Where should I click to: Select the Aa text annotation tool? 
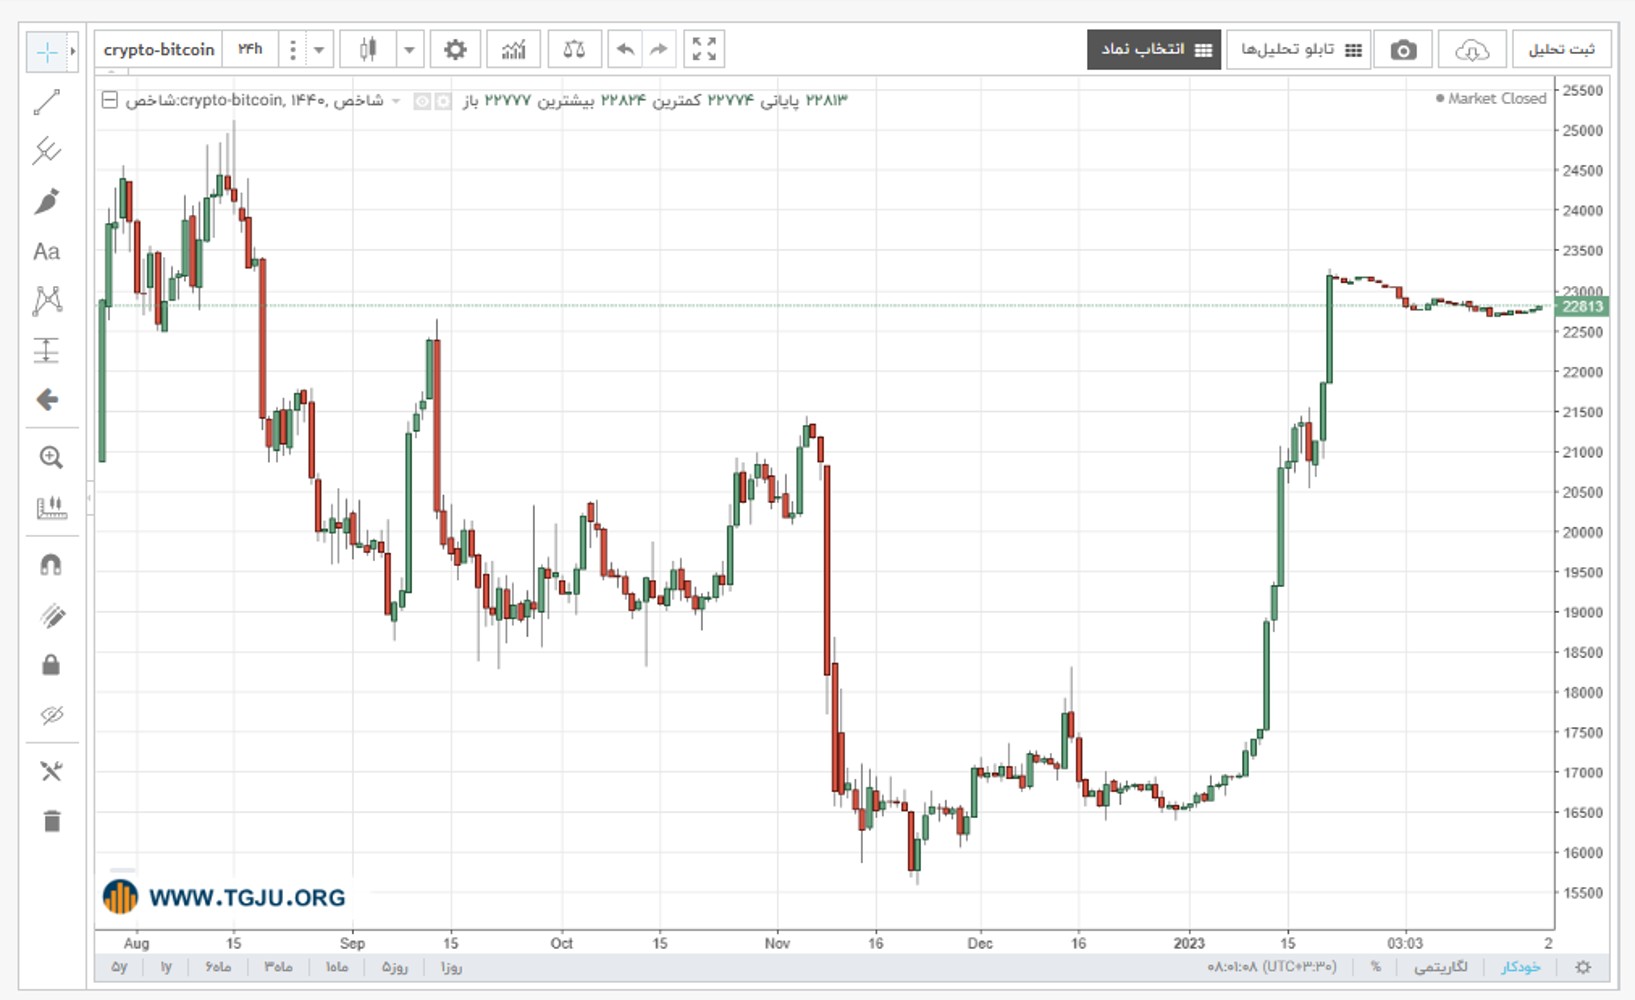[x=47, y=251]
